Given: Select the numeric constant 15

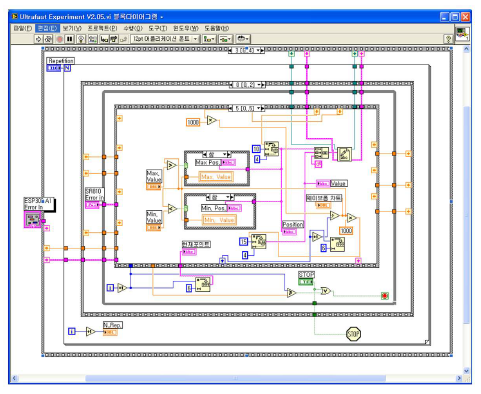Looking at the screenshot, I should pyautogui.click(x=244, y=241).
